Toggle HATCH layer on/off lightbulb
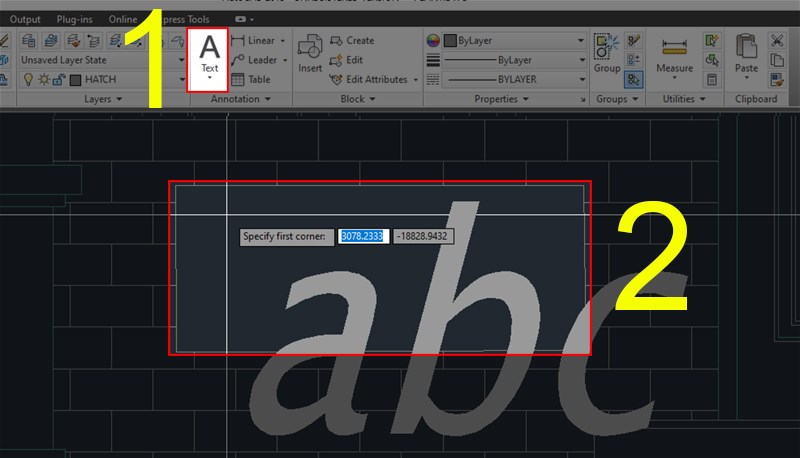The height and width of the screenshot is (458, 800). tap(29, 80)
